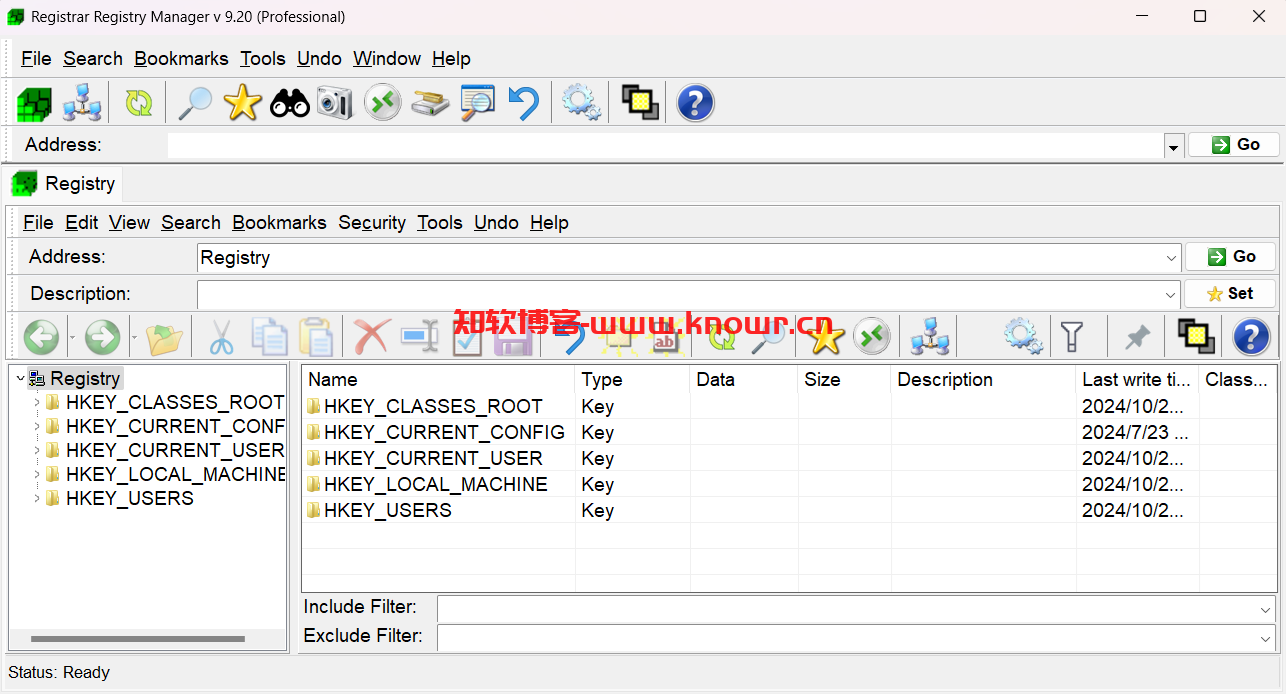
Task: Click the Address field containing Registry
Action: click(689, 258)
